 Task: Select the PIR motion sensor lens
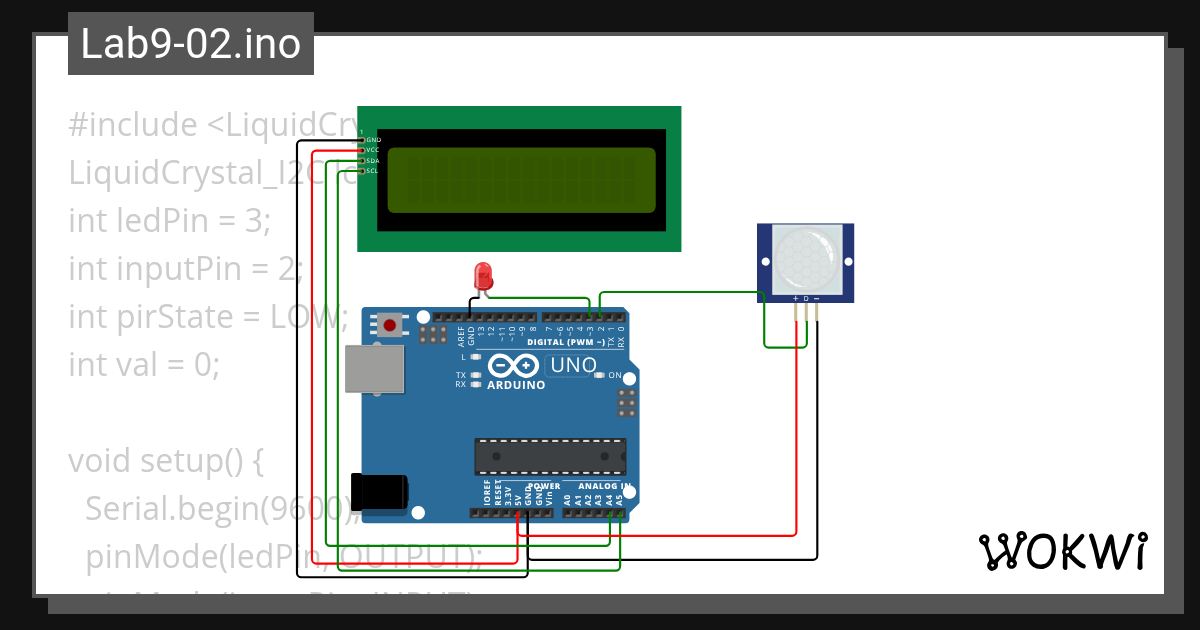tap(805, 258)
